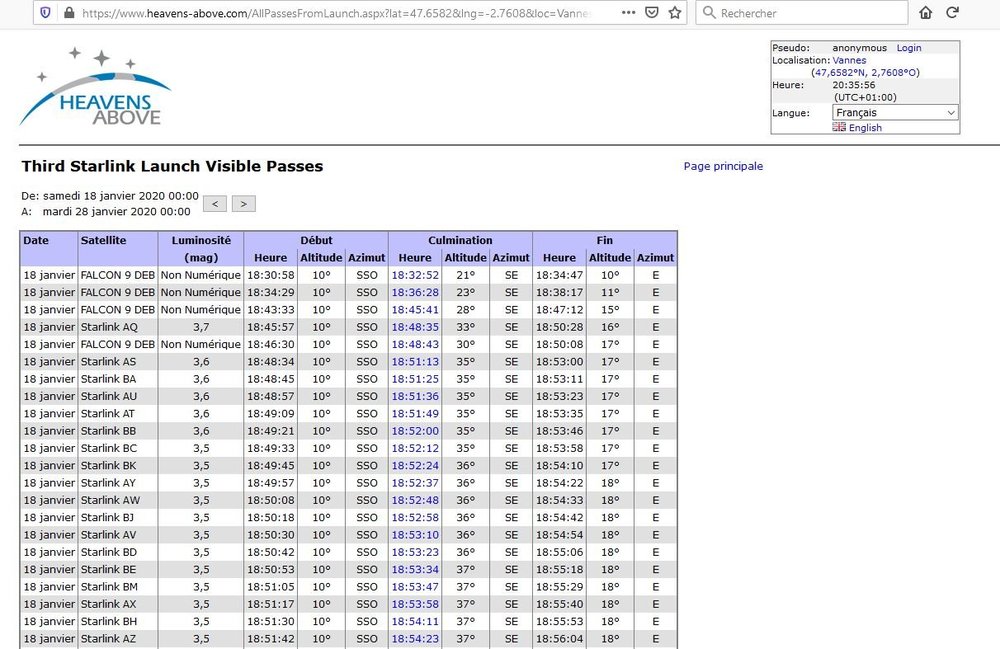This screenshot has width=1000, height=649.
Task: Click the UK flag icon beside English
Action: pos(839,127)
